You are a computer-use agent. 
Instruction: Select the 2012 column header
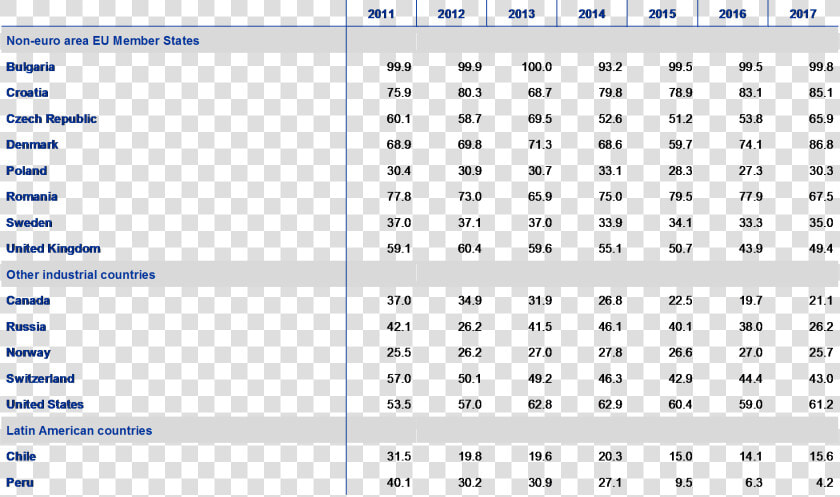tap(451, 14)
